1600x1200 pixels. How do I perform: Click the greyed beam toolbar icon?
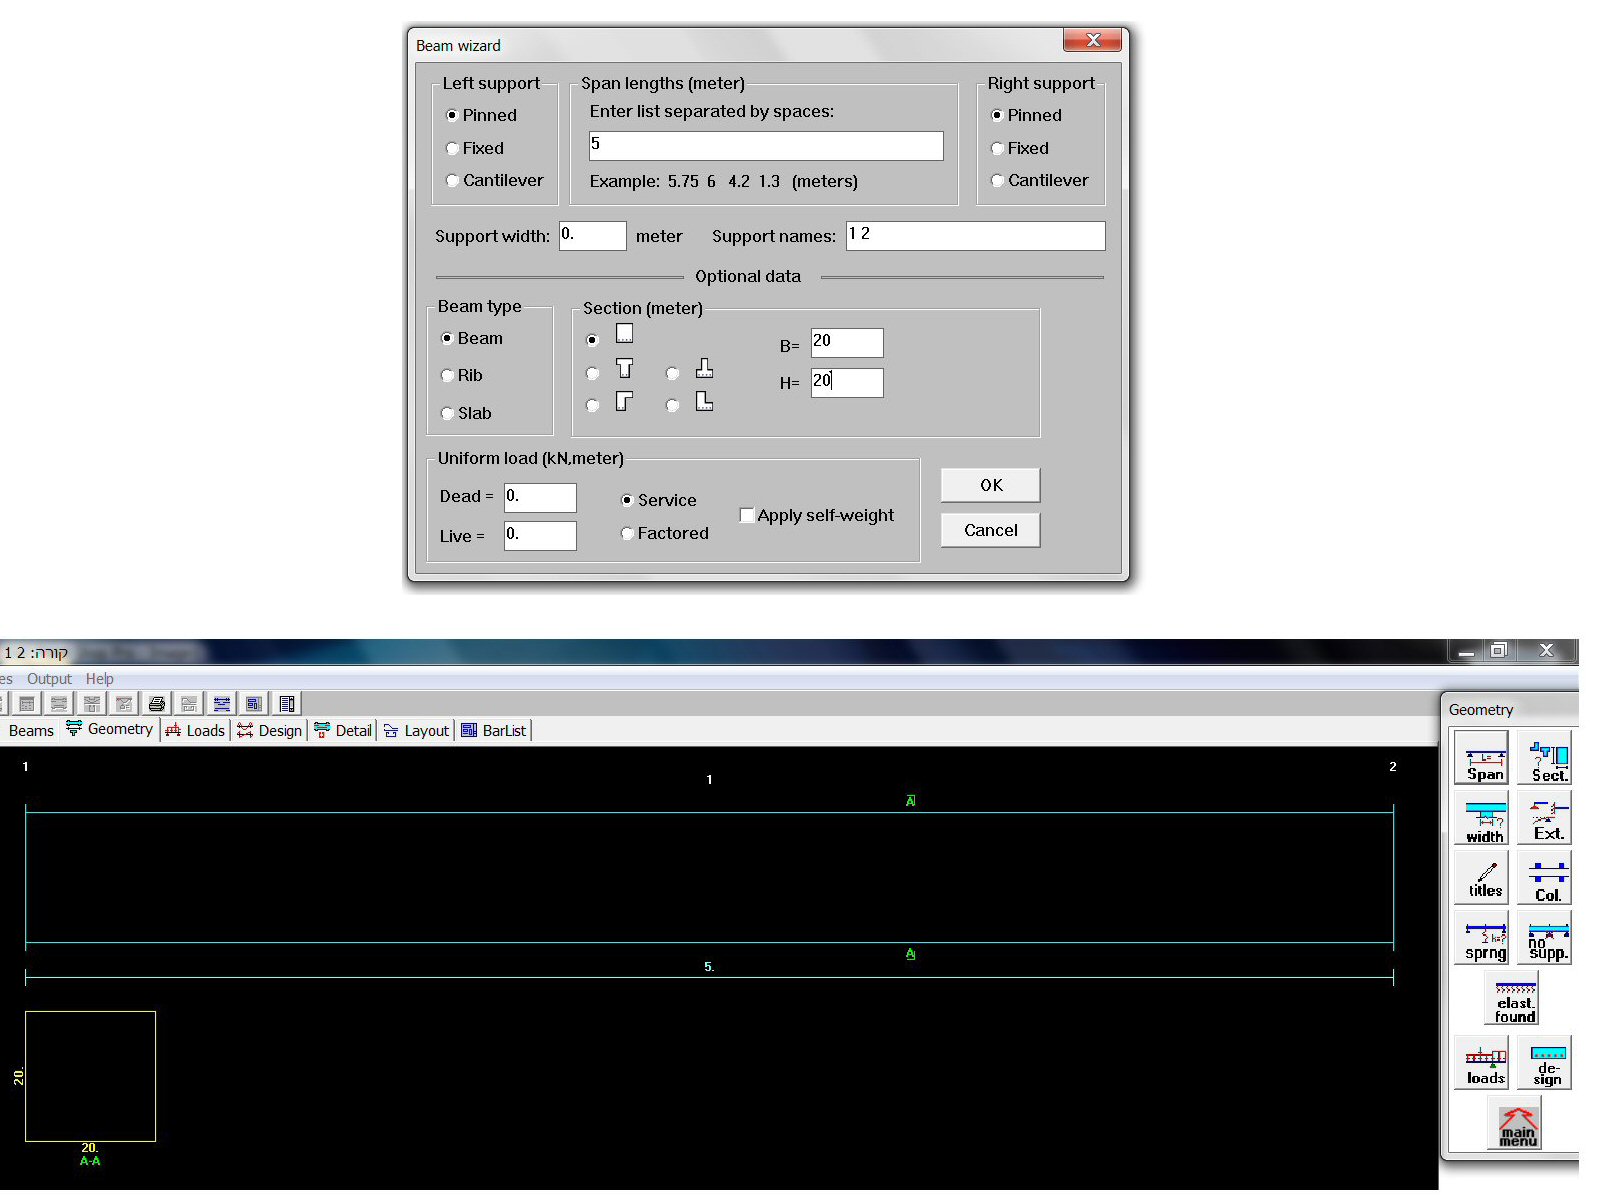(x=59, y=704)
